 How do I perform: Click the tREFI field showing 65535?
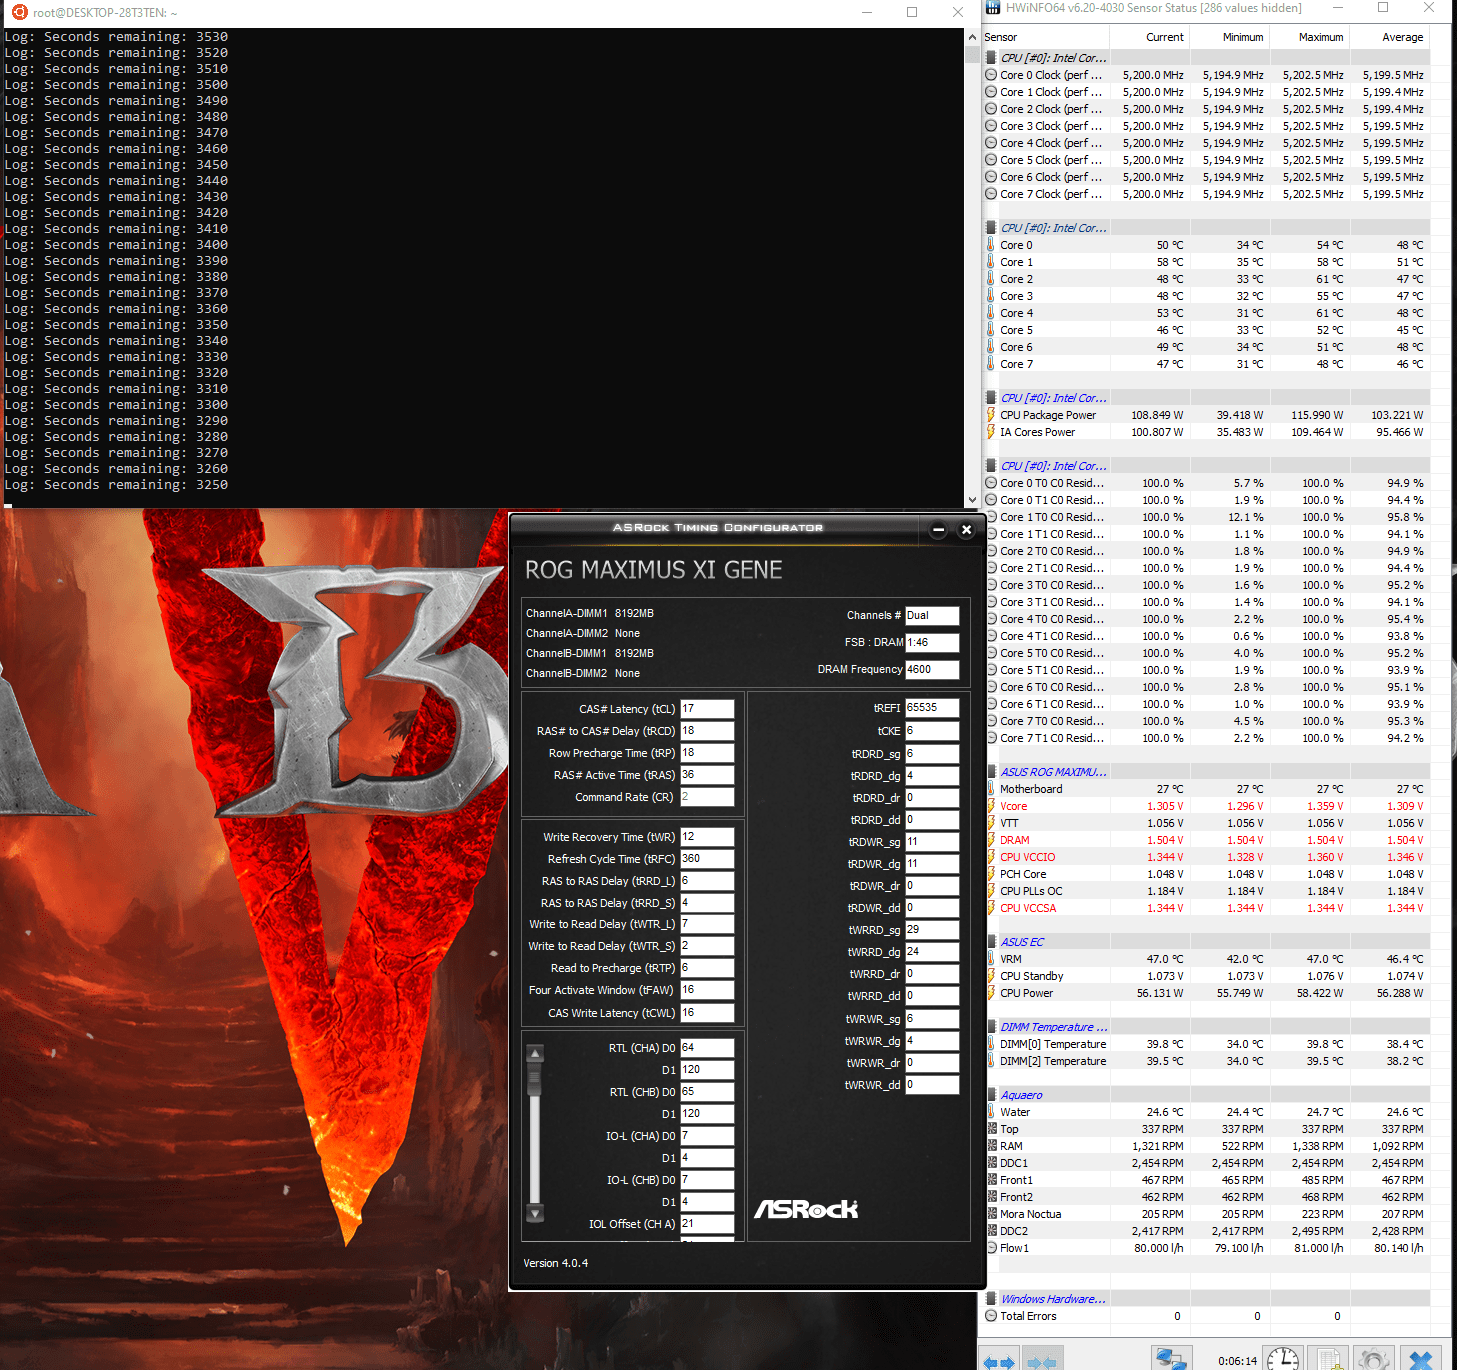932,708
